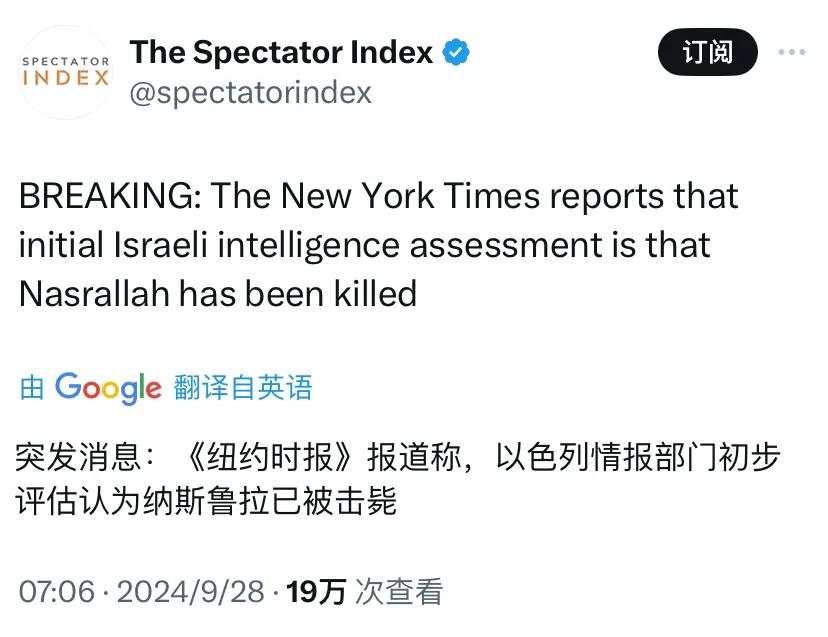Image resolution: width=828 pixels, height=637 pixels.
Task: Open the three-dot more options menu
Action: click(791, 53)
